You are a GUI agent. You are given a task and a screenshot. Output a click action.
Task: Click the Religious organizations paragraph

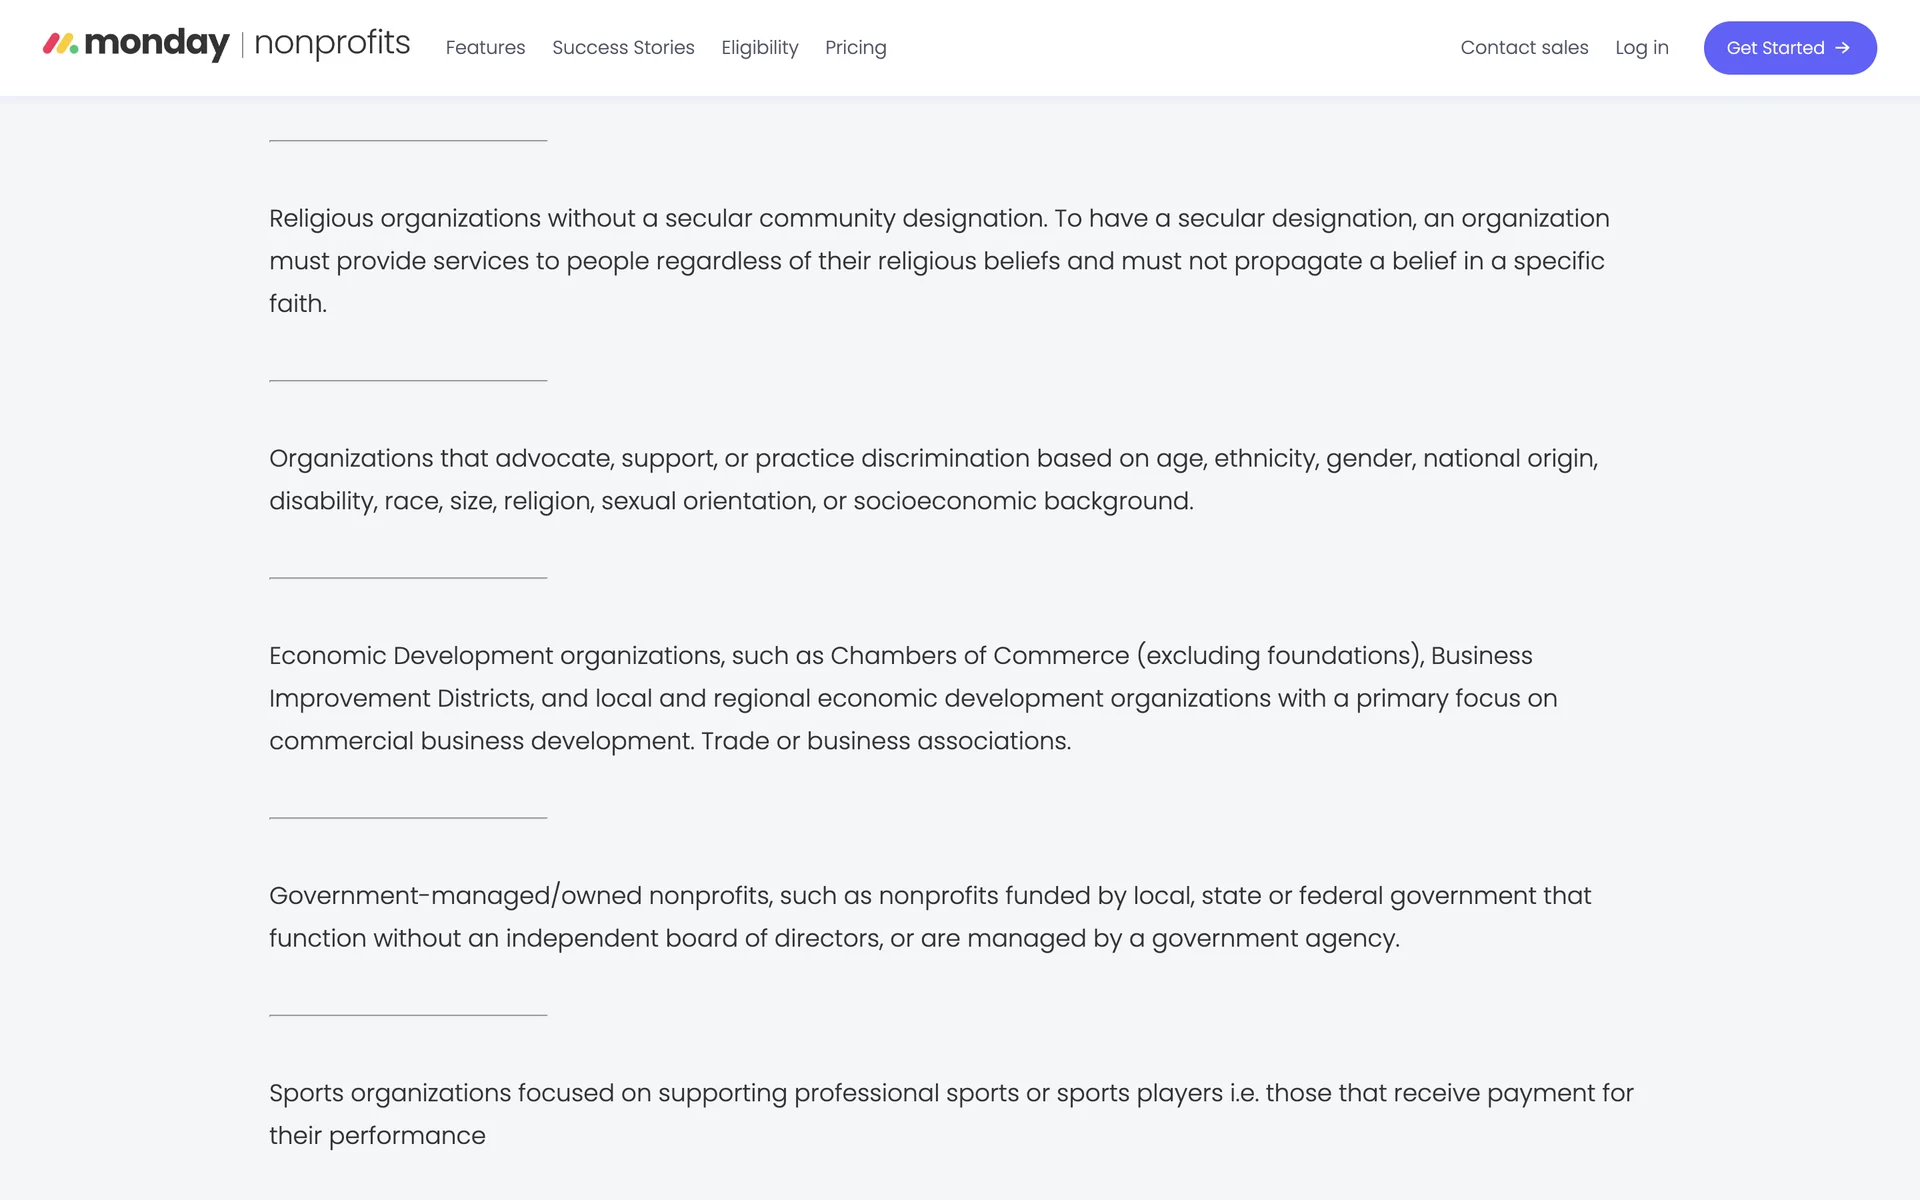pyautogui.click(x=938, y=261)
